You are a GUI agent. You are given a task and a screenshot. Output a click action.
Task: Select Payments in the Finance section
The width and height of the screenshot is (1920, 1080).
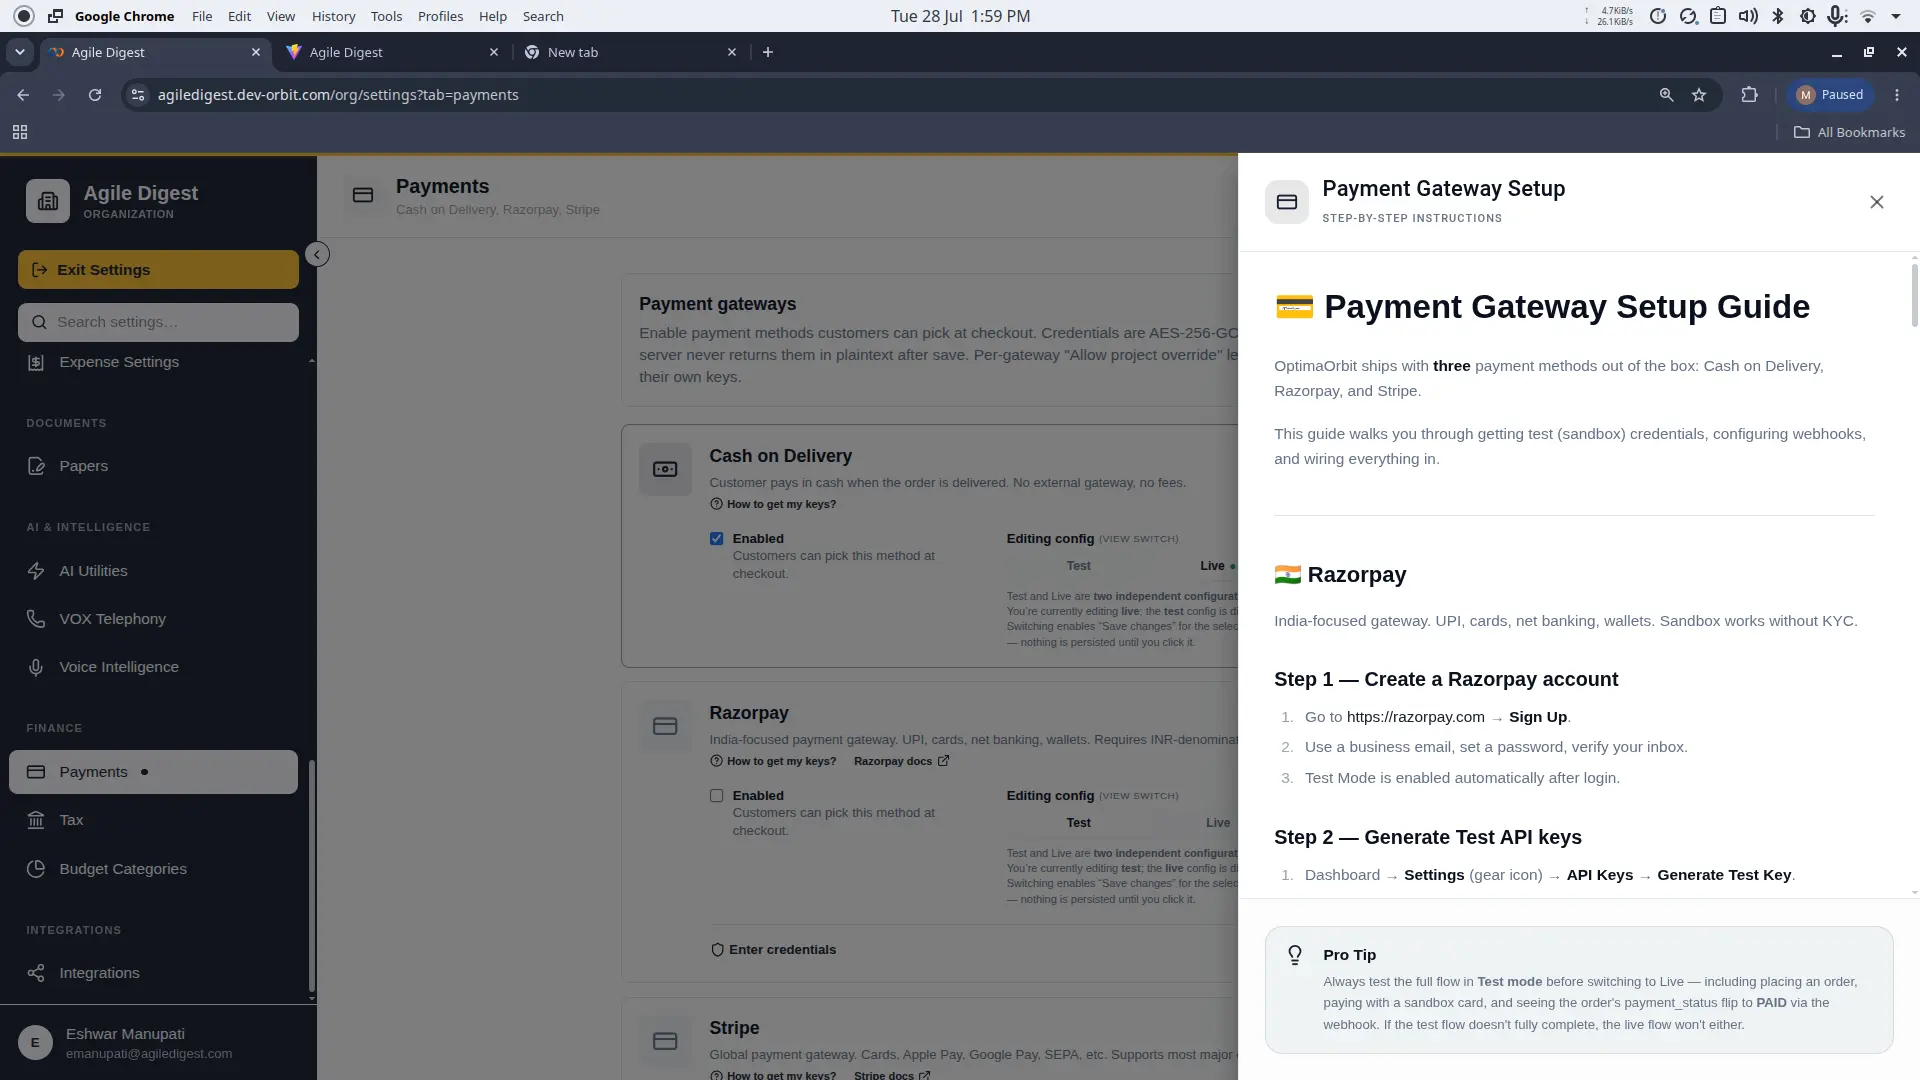[153, 772]
